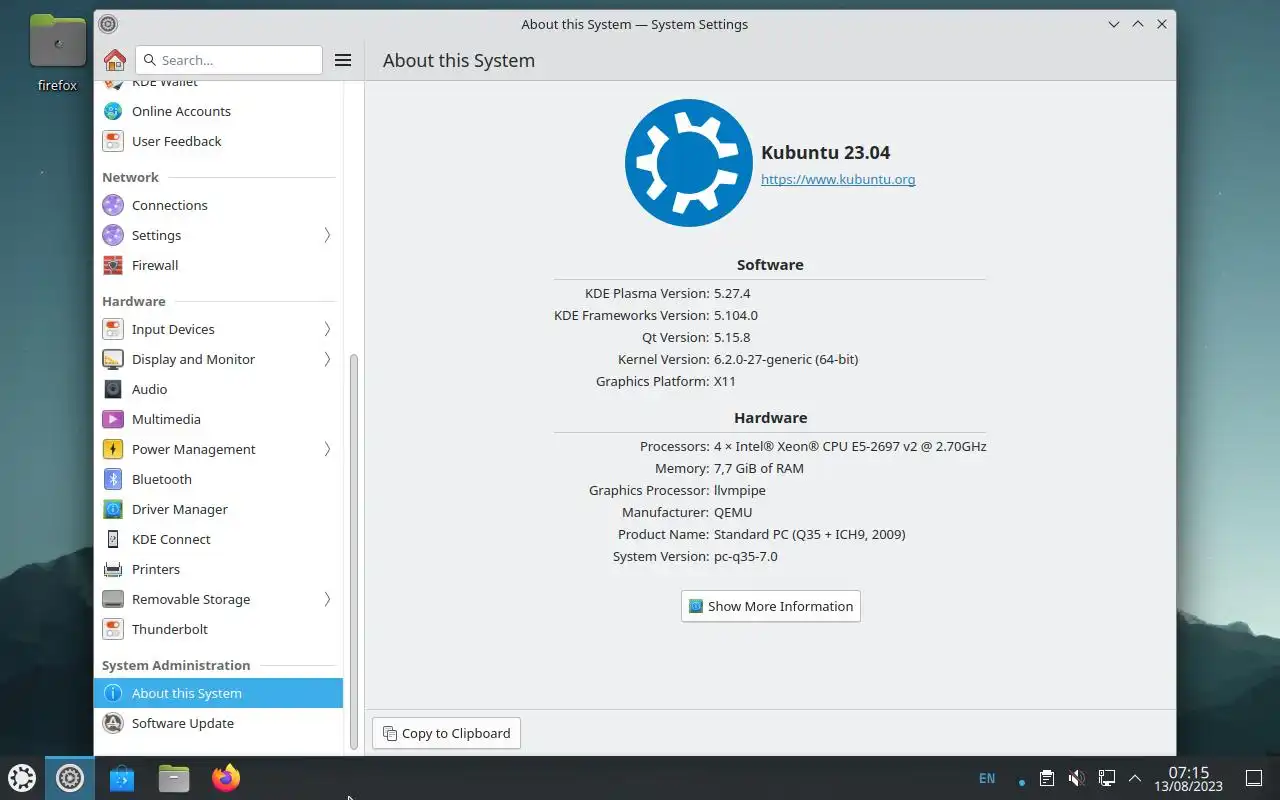The height and width of the screenshot is (800, 1280).
Task: Open the kubuntu.org website link
Action: pyautogui.click(x=838, y=179)
